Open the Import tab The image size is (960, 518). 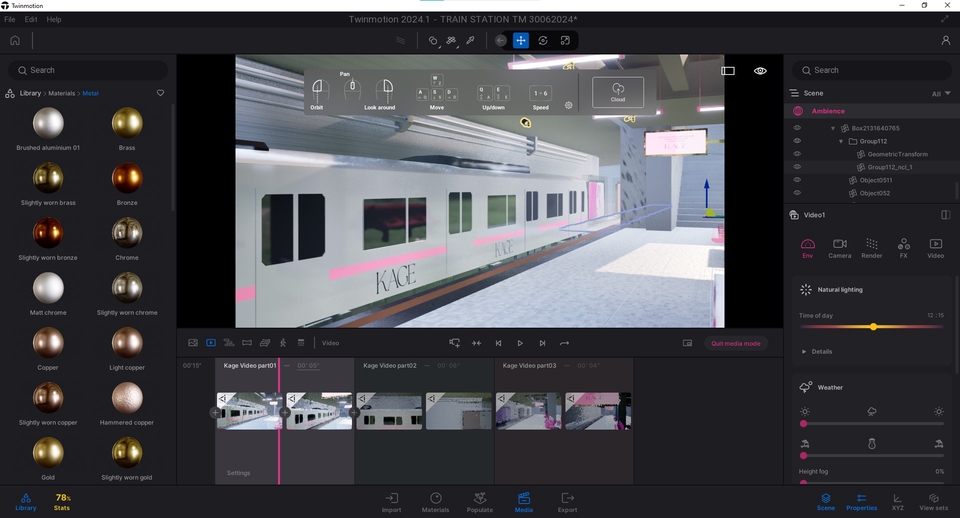(391, 503)
